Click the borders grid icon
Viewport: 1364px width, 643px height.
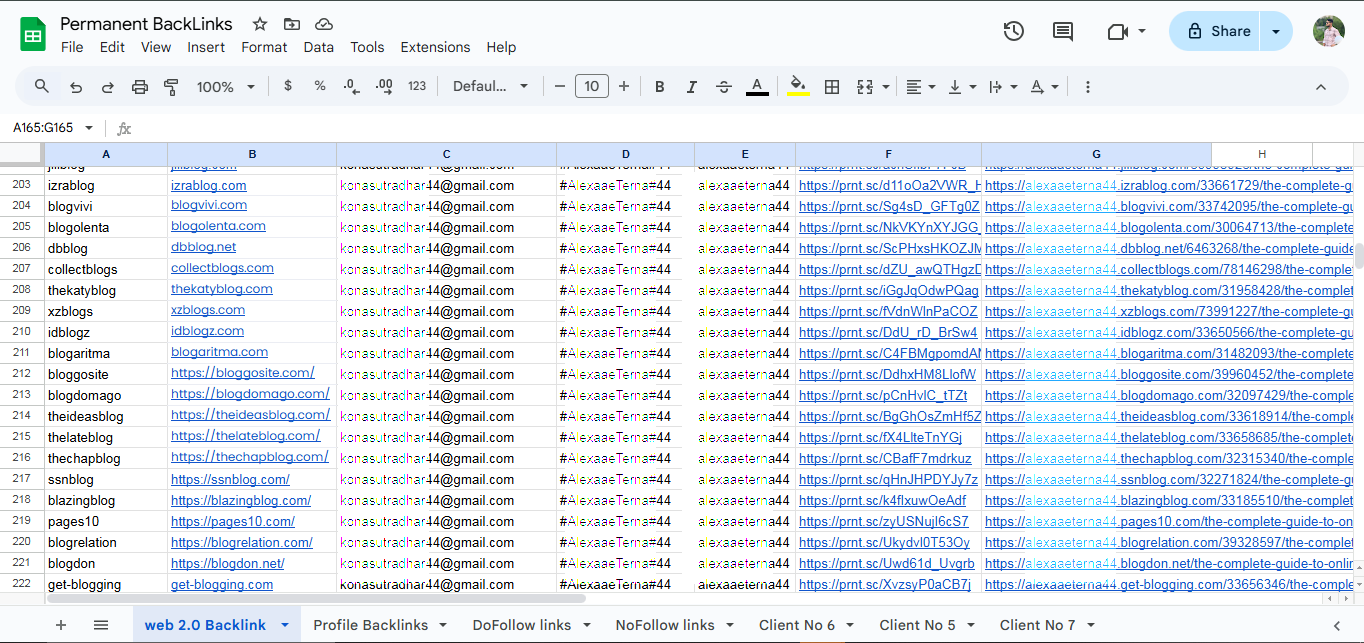(831, 87)
